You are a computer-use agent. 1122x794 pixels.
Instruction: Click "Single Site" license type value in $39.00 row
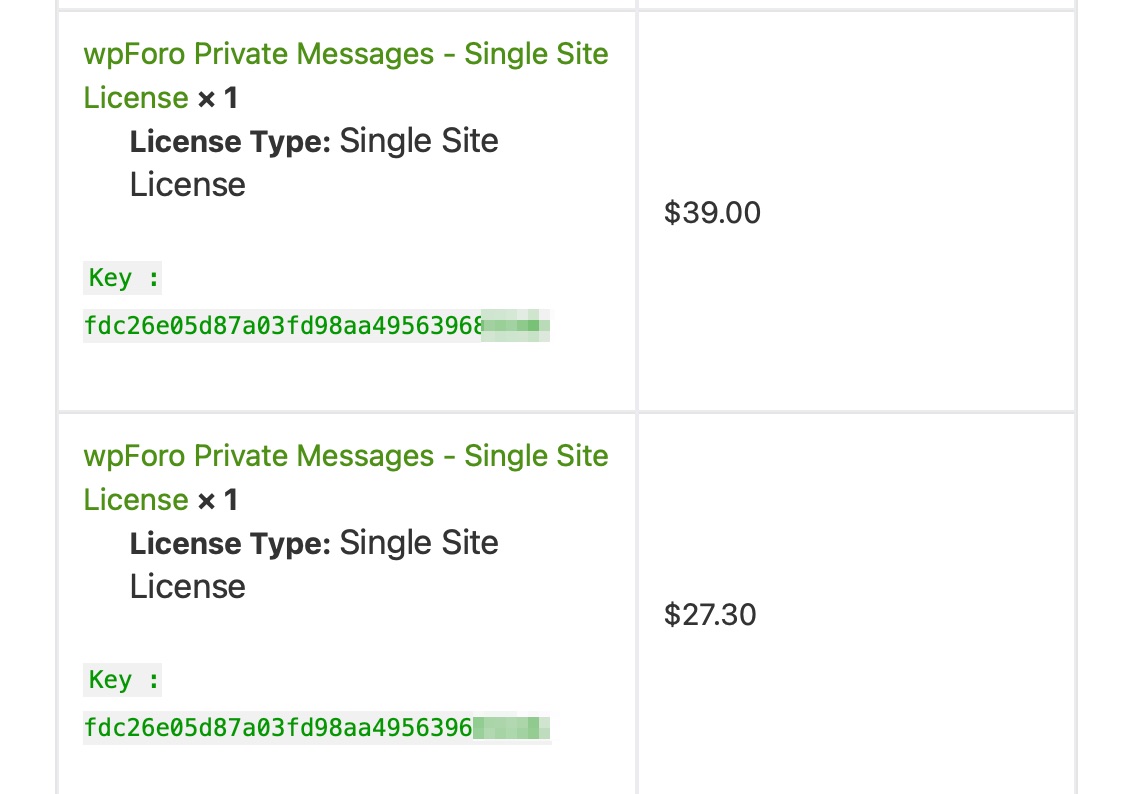click(419, 141)
